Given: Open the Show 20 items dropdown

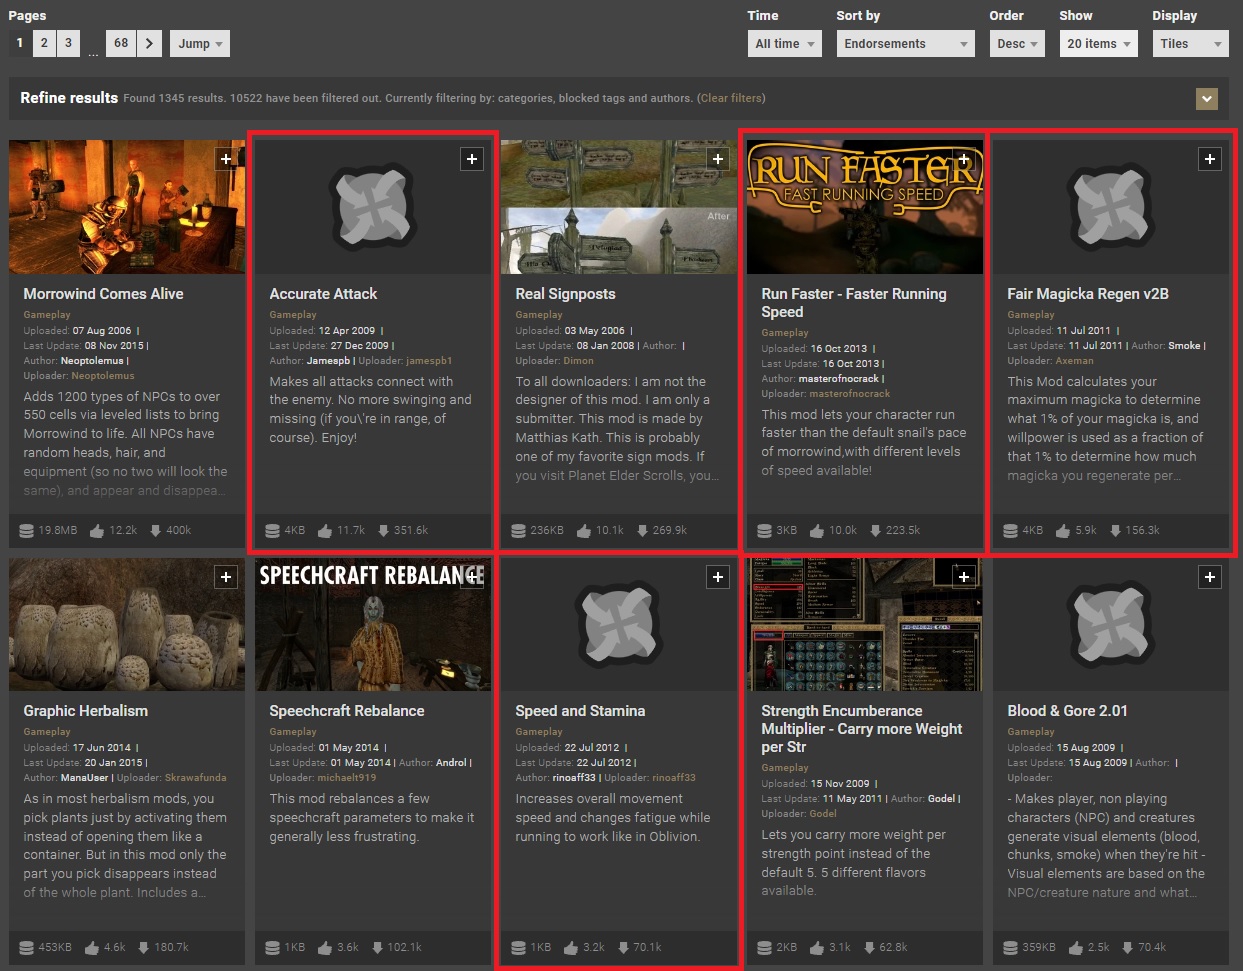Looking at the screenshot, I should 1098,44.
